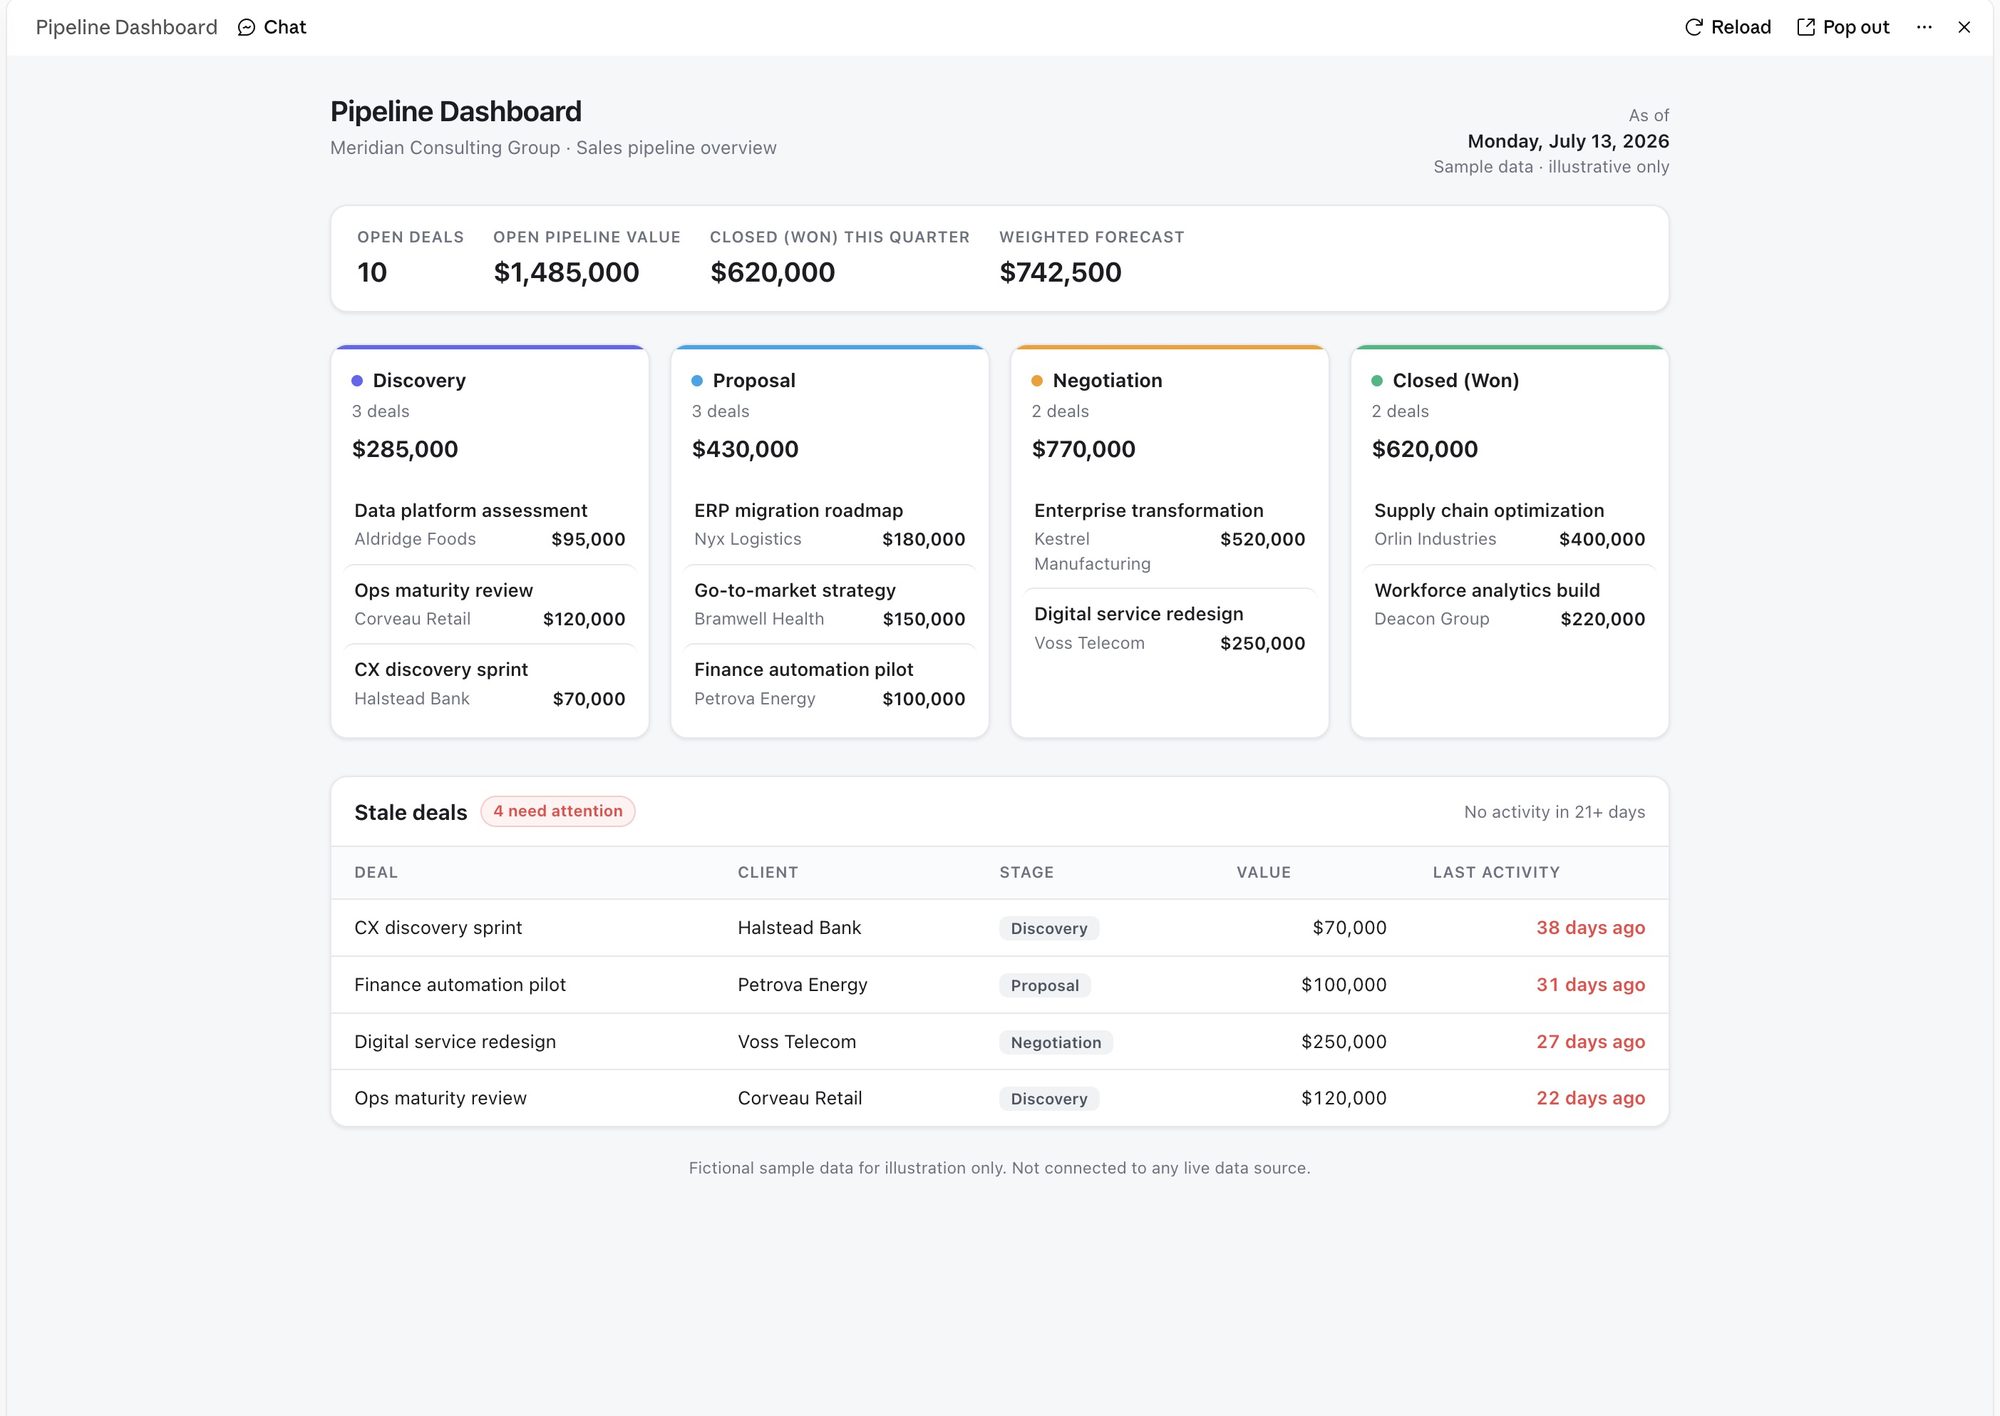This screenshot has height=1416, width=2000.
Task: Open the Ops maturity review deal card
Action: [490, 604]
